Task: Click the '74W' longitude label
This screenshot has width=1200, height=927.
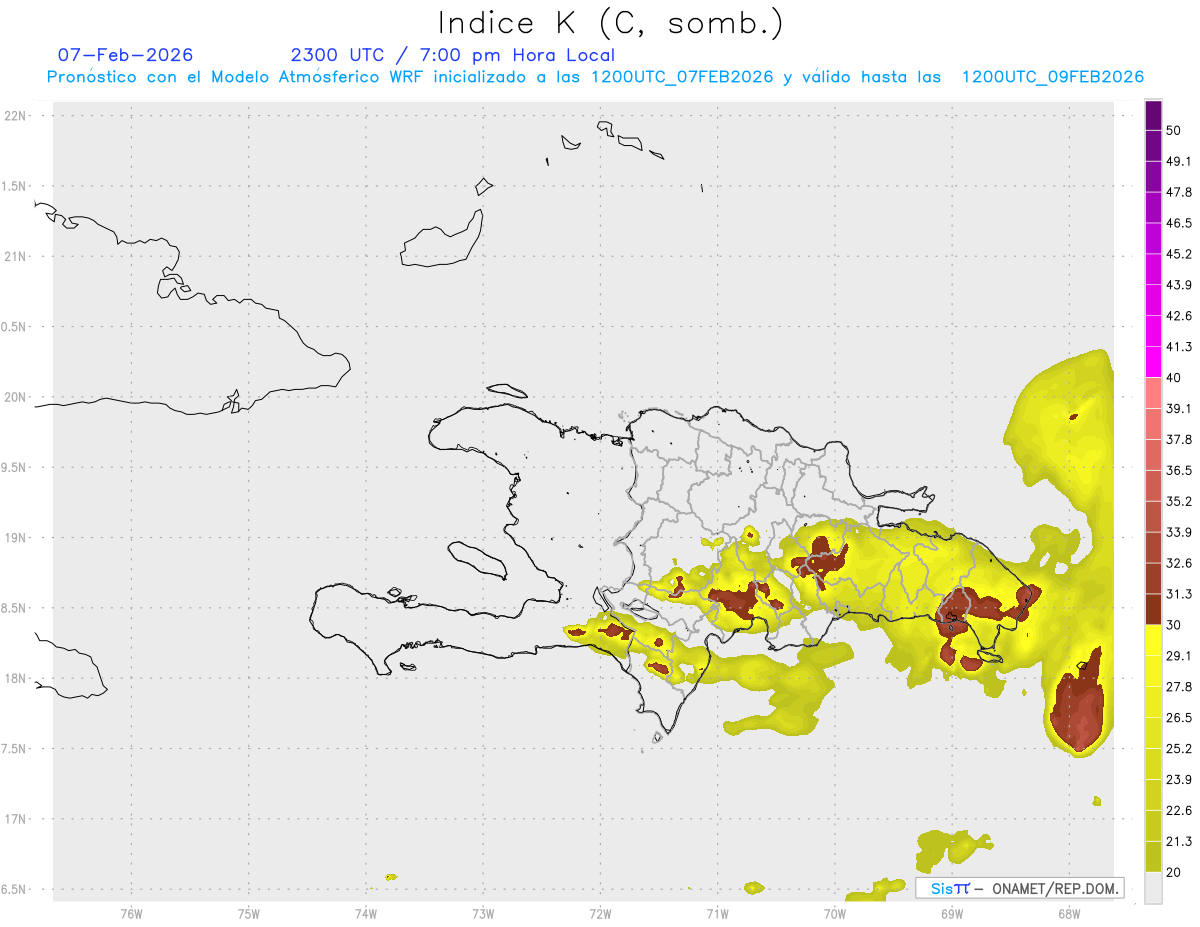Action: pos(366,912)
